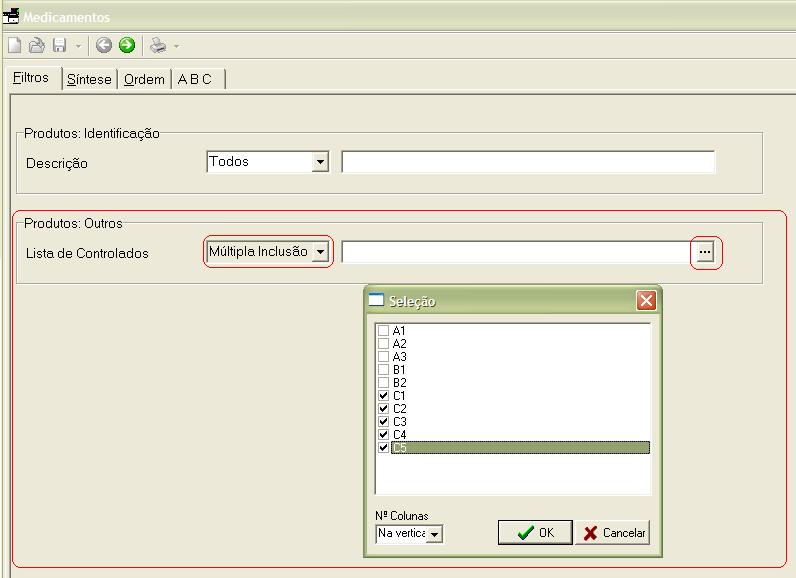Uncheck the C1 checkbox
Screen dimensions: 796x578
pyautogui.click(x=383, y=395)
